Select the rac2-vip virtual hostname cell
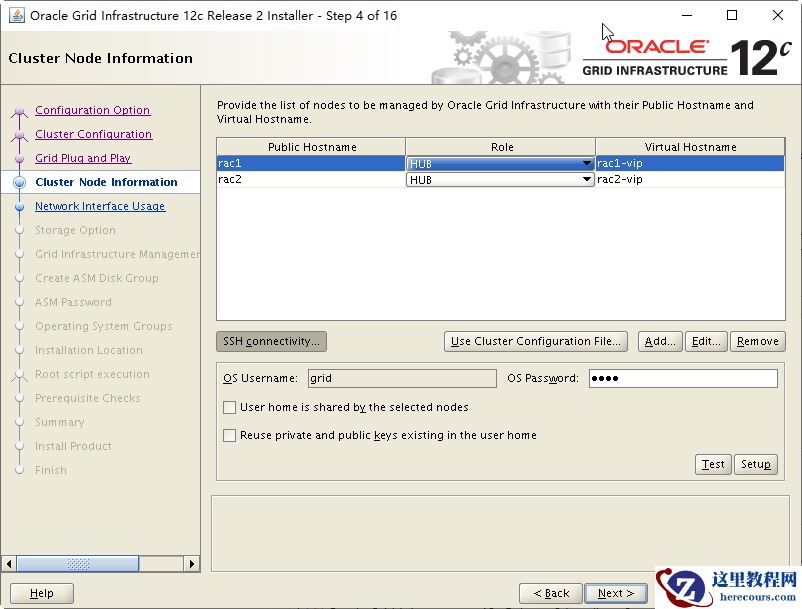 pos(690,179)
